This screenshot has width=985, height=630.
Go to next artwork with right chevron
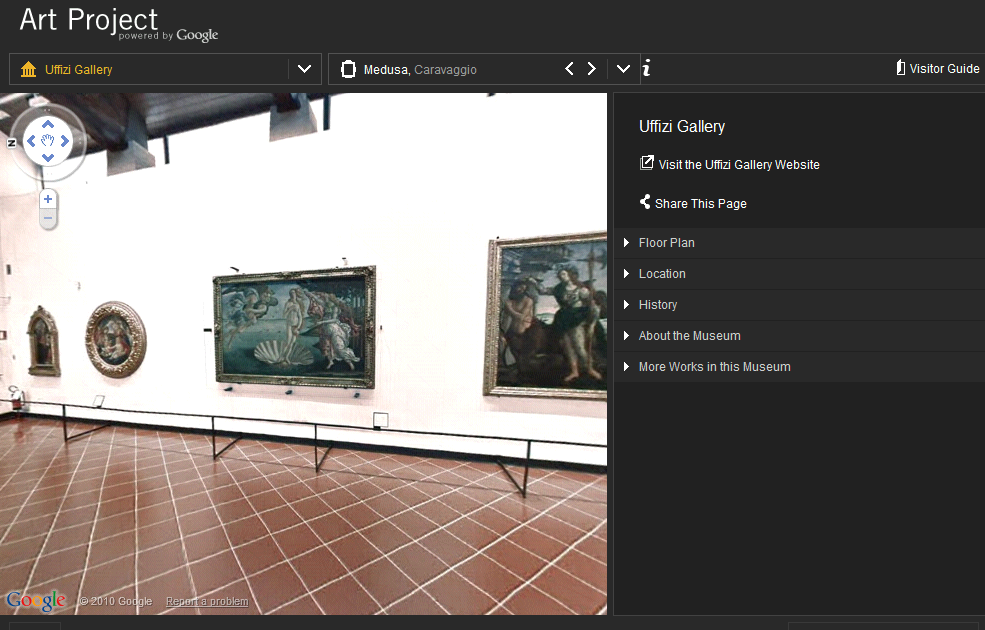(591, 68)
